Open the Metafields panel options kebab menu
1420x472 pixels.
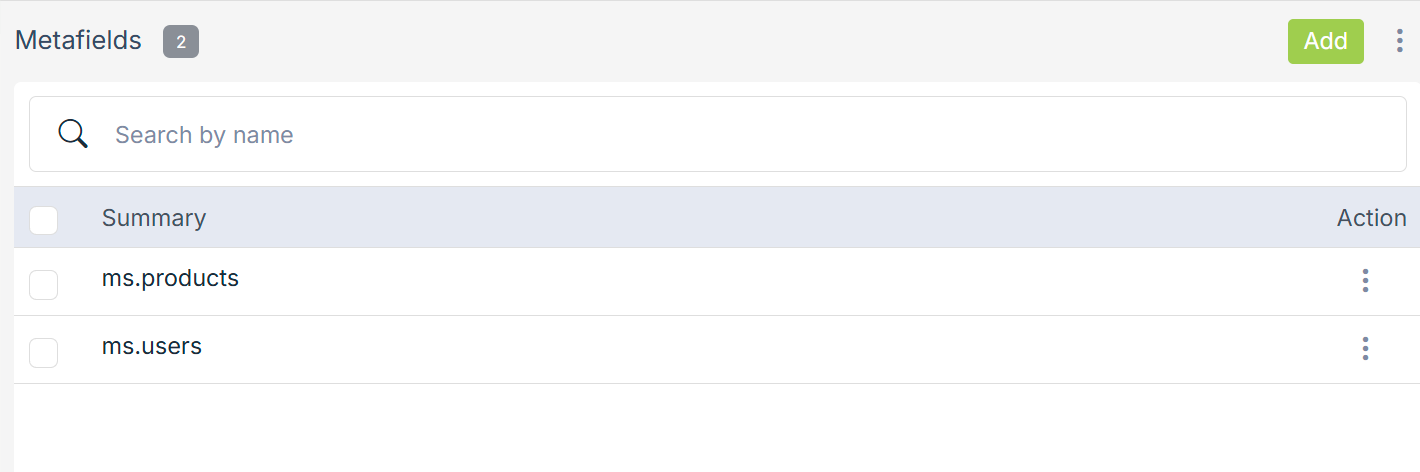click(1399, 41)
